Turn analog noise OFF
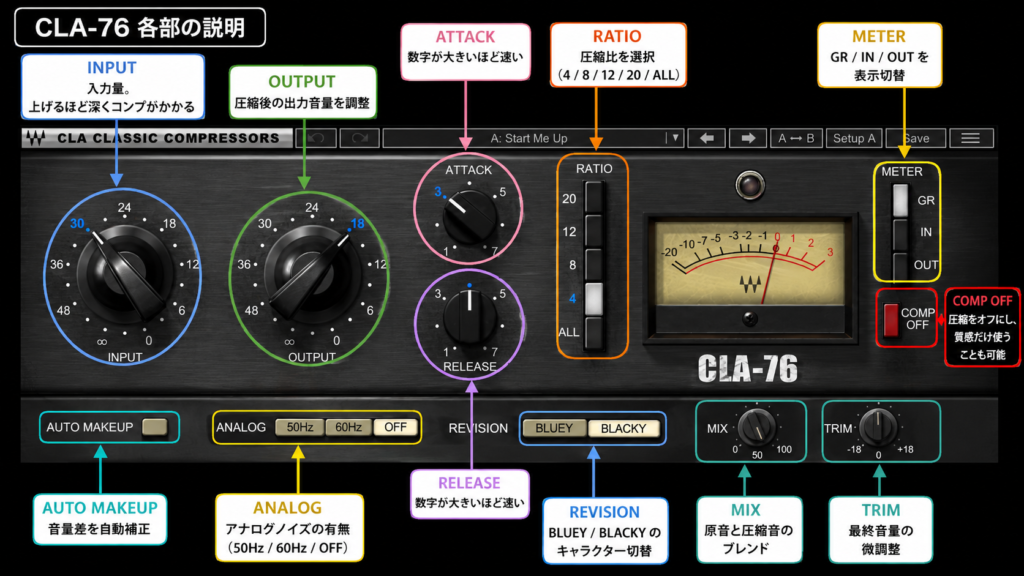Viewport: 1024px width, 576px height. click(395, 427)
